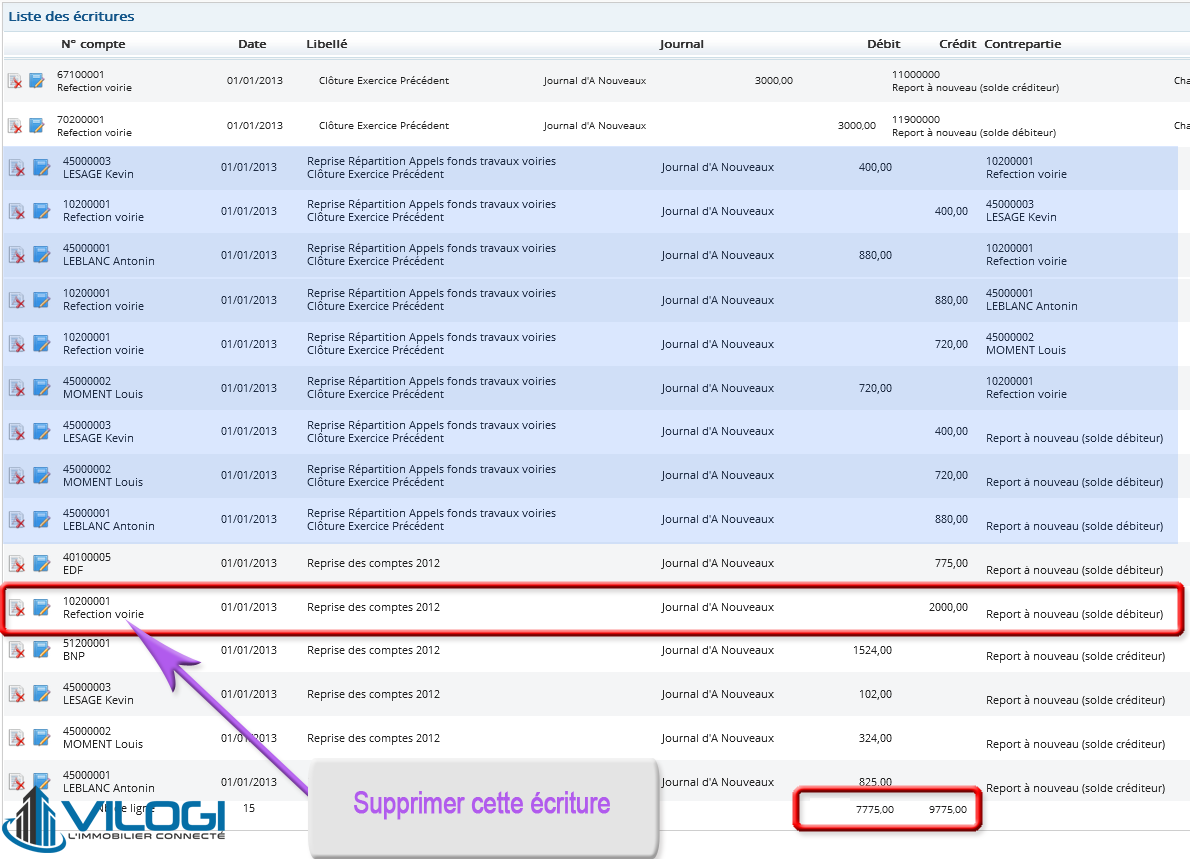The height and width of the screenshot is (859, 1190).
Task: Edit the 51200001 BNP entry
Action: pos(42,650)
